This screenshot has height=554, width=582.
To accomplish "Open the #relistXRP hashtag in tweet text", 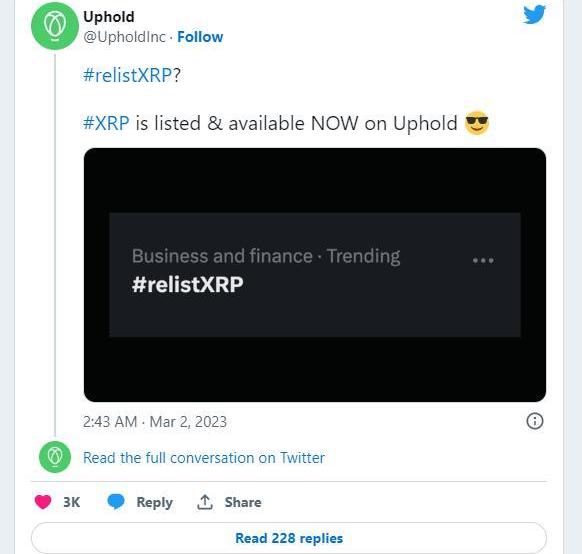I will pyautogui.click(x=127, y=75).
